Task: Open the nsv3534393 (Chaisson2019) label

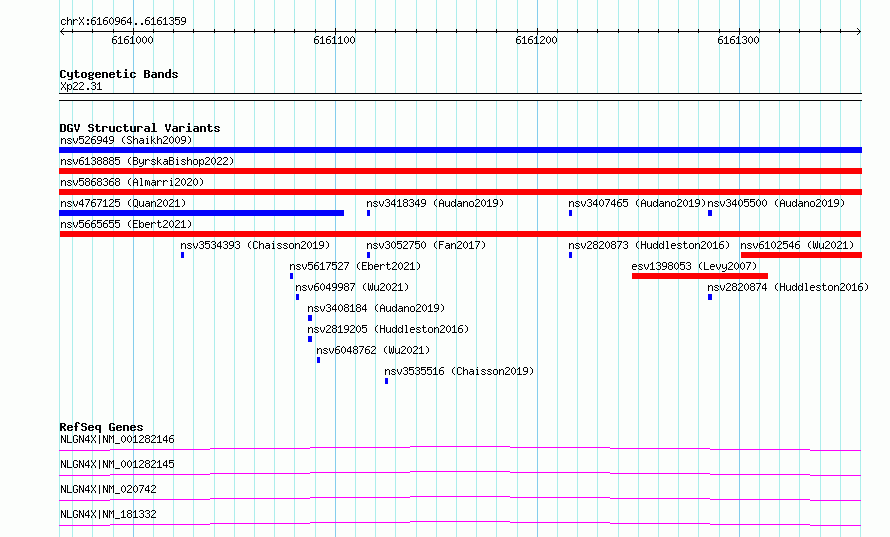Action: click(255, 245)
